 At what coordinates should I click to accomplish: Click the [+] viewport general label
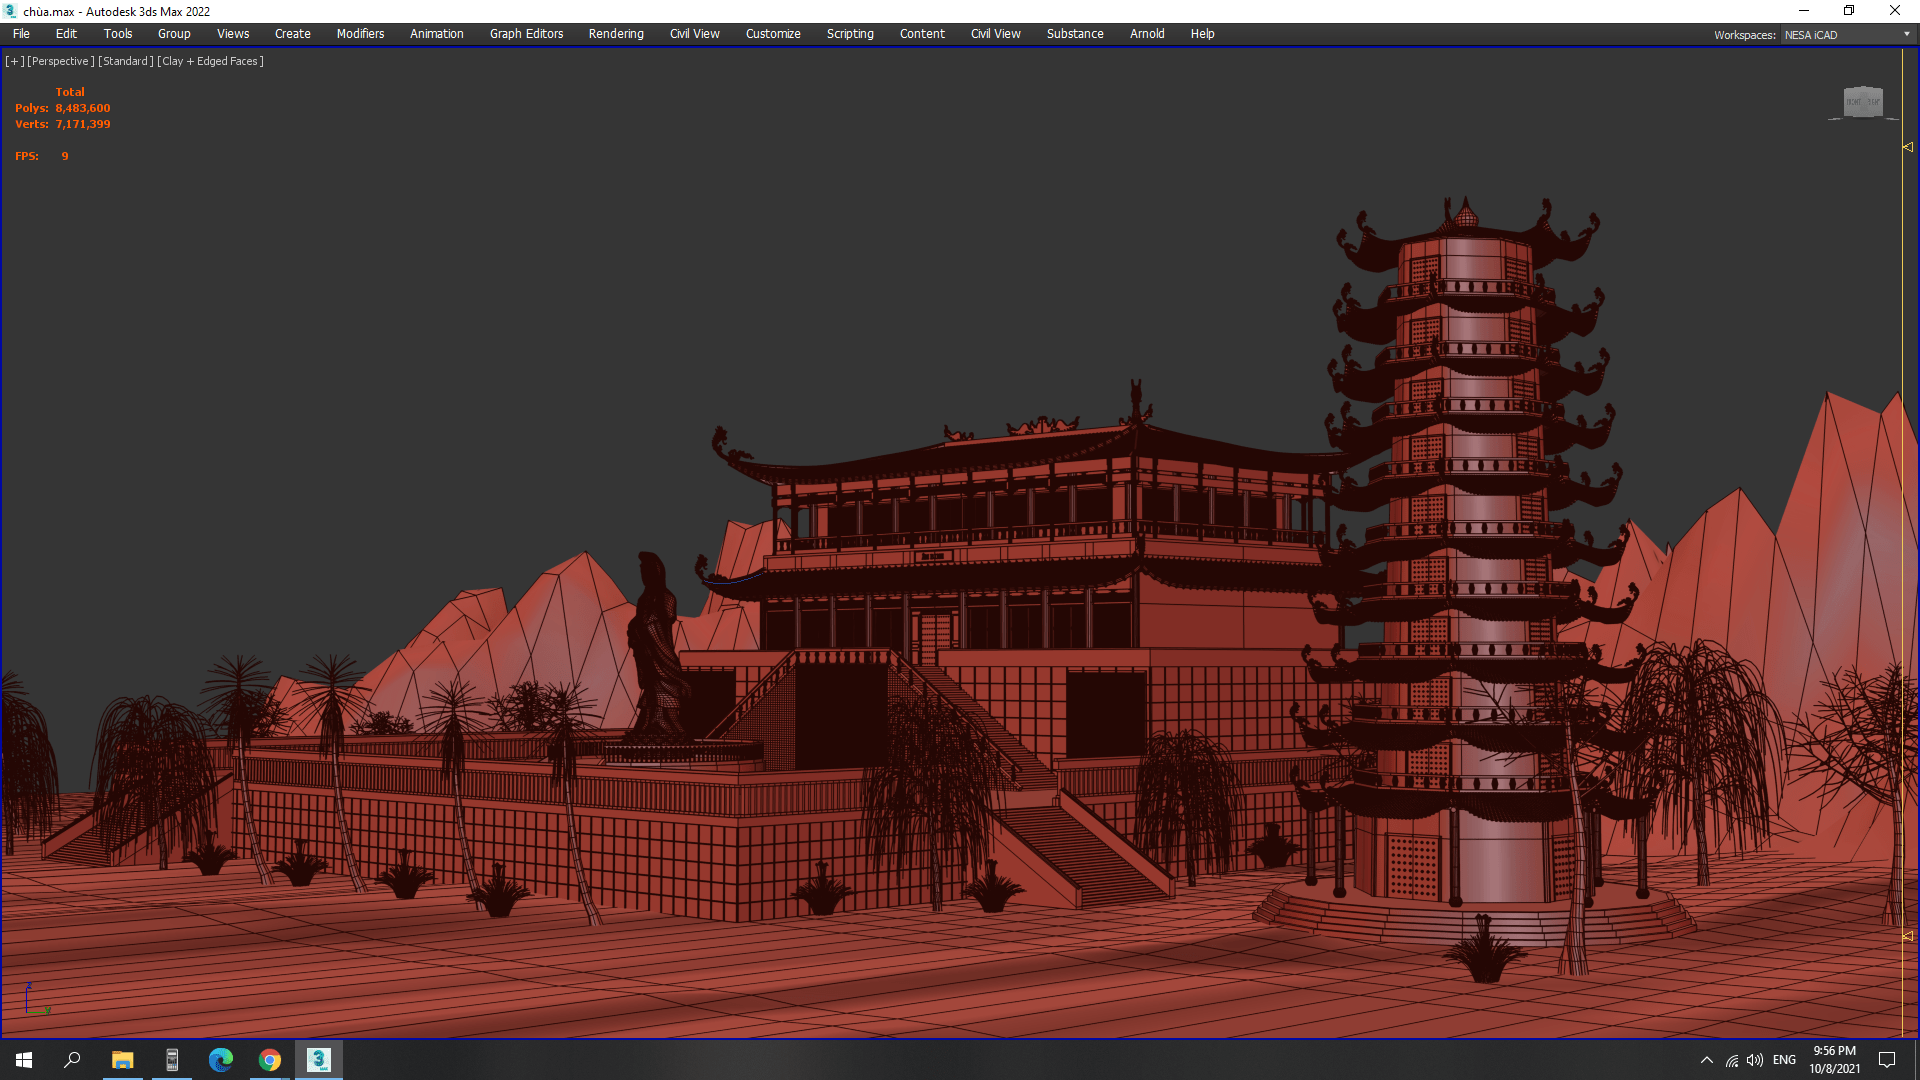click(14, 61)
